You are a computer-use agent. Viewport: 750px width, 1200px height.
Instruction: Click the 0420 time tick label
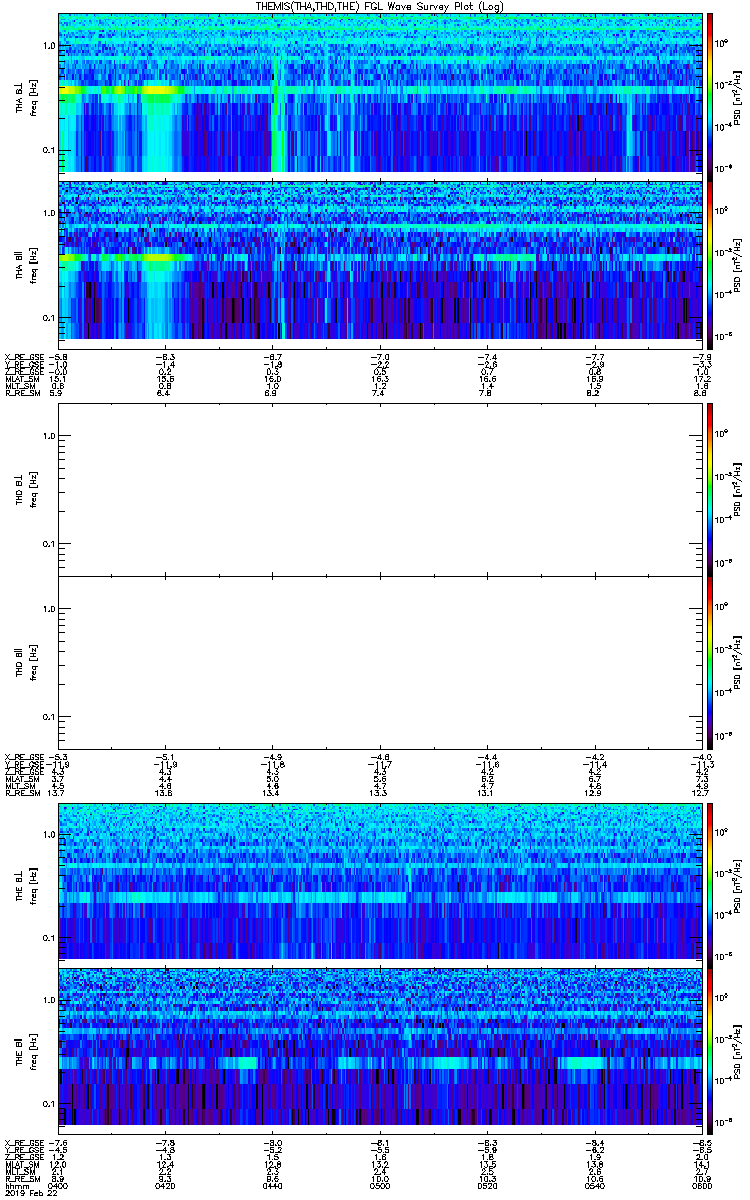[165, 1186]
